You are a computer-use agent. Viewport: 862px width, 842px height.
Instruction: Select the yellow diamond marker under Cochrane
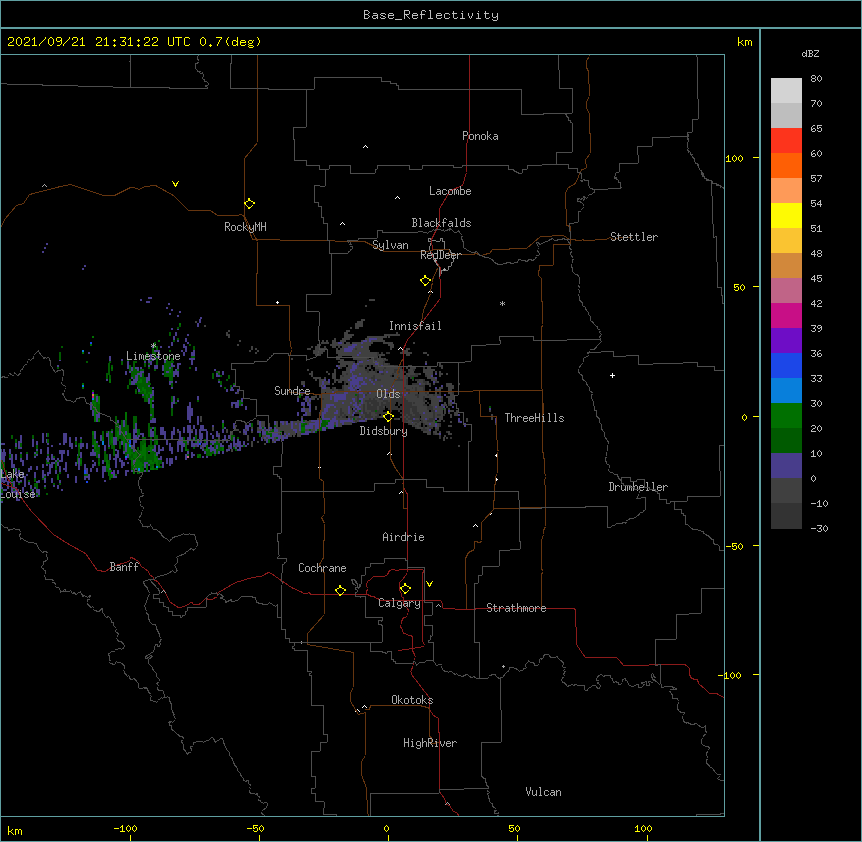point(340,590)
